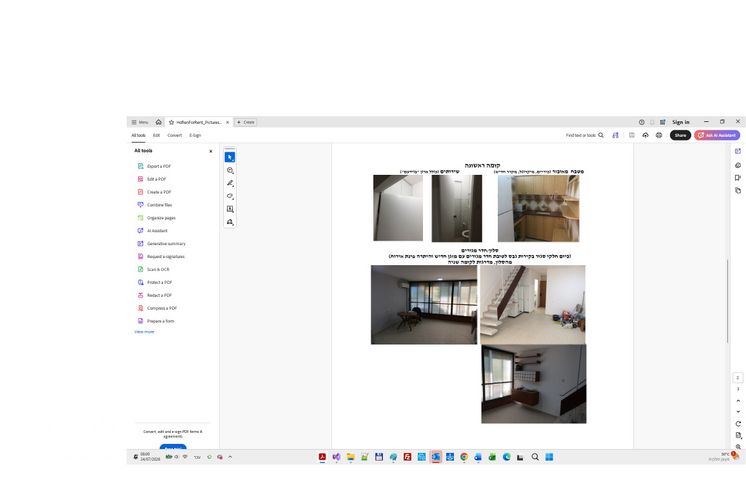
Task: Go to next page down arrow
Action: [738, 412]
